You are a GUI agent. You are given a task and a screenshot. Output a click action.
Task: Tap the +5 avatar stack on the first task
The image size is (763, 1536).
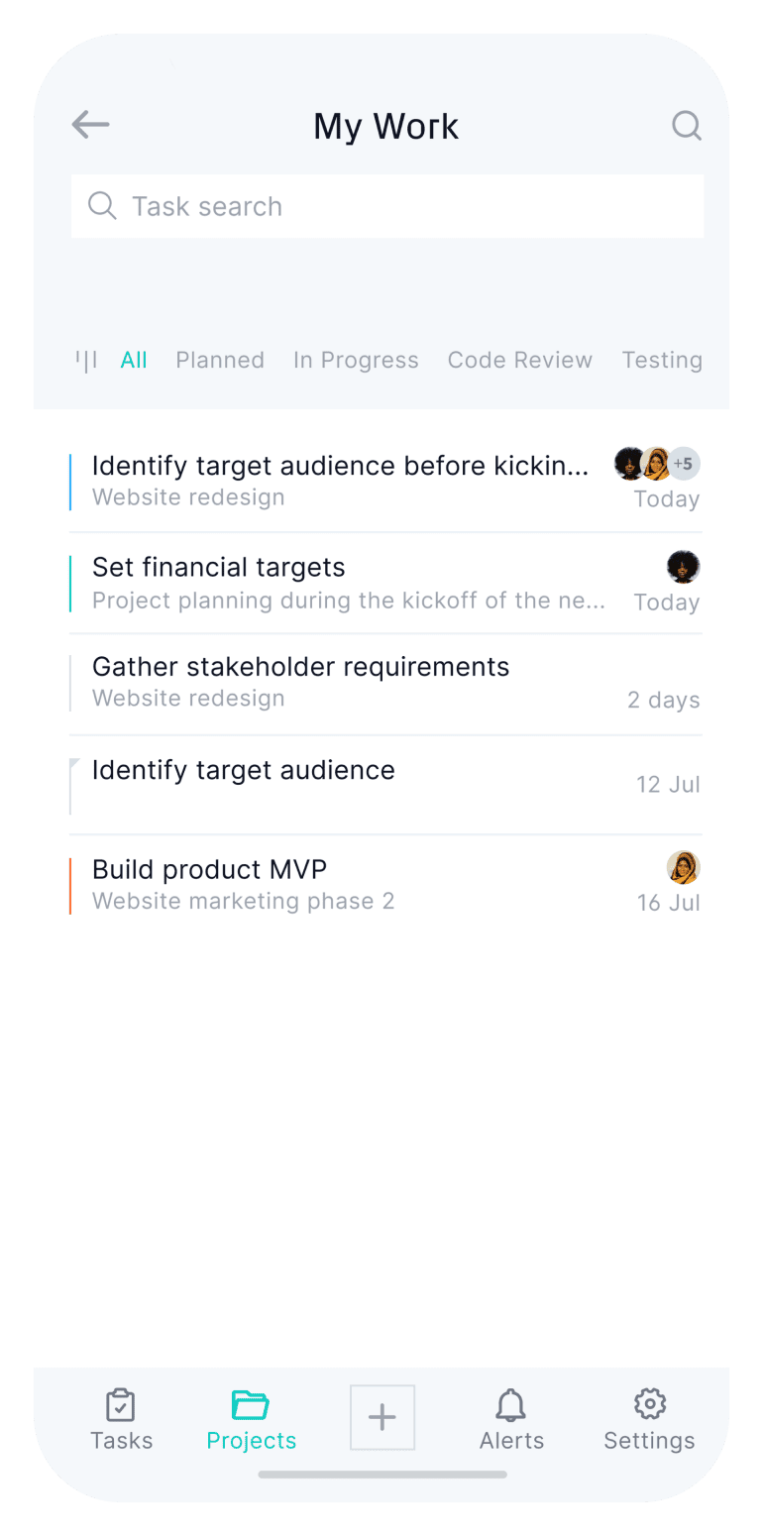coord(684,464)
